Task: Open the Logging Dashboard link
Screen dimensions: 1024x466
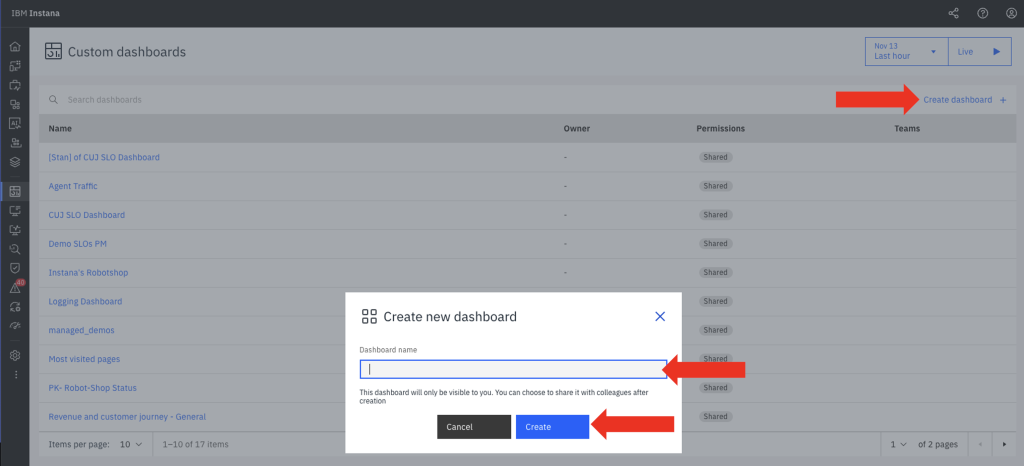Action: point(86,302)
